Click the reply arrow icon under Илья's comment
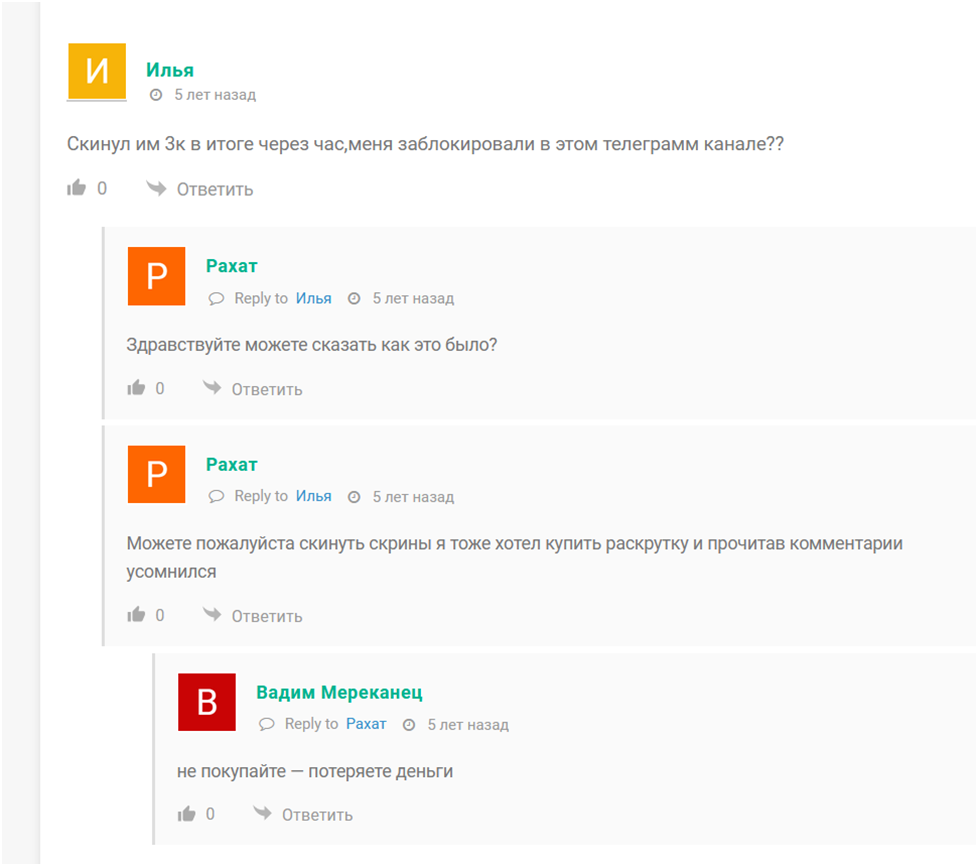978x866 pixels. tap(156, 188)
